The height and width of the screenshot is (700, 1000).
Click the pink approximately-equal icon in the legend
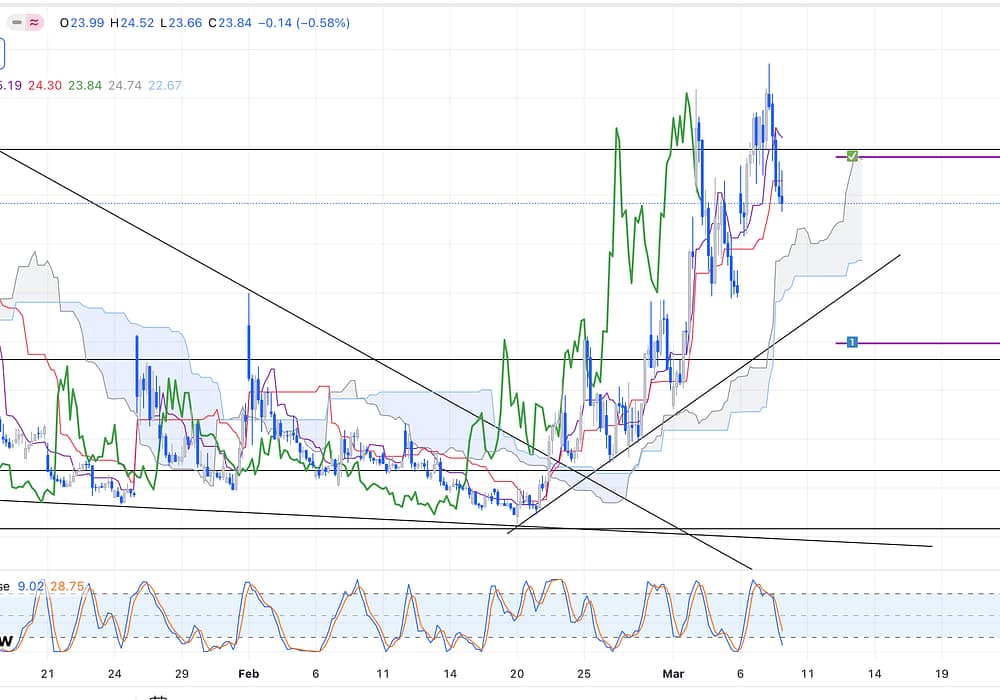pyautogui.click(x=35, y=22)
